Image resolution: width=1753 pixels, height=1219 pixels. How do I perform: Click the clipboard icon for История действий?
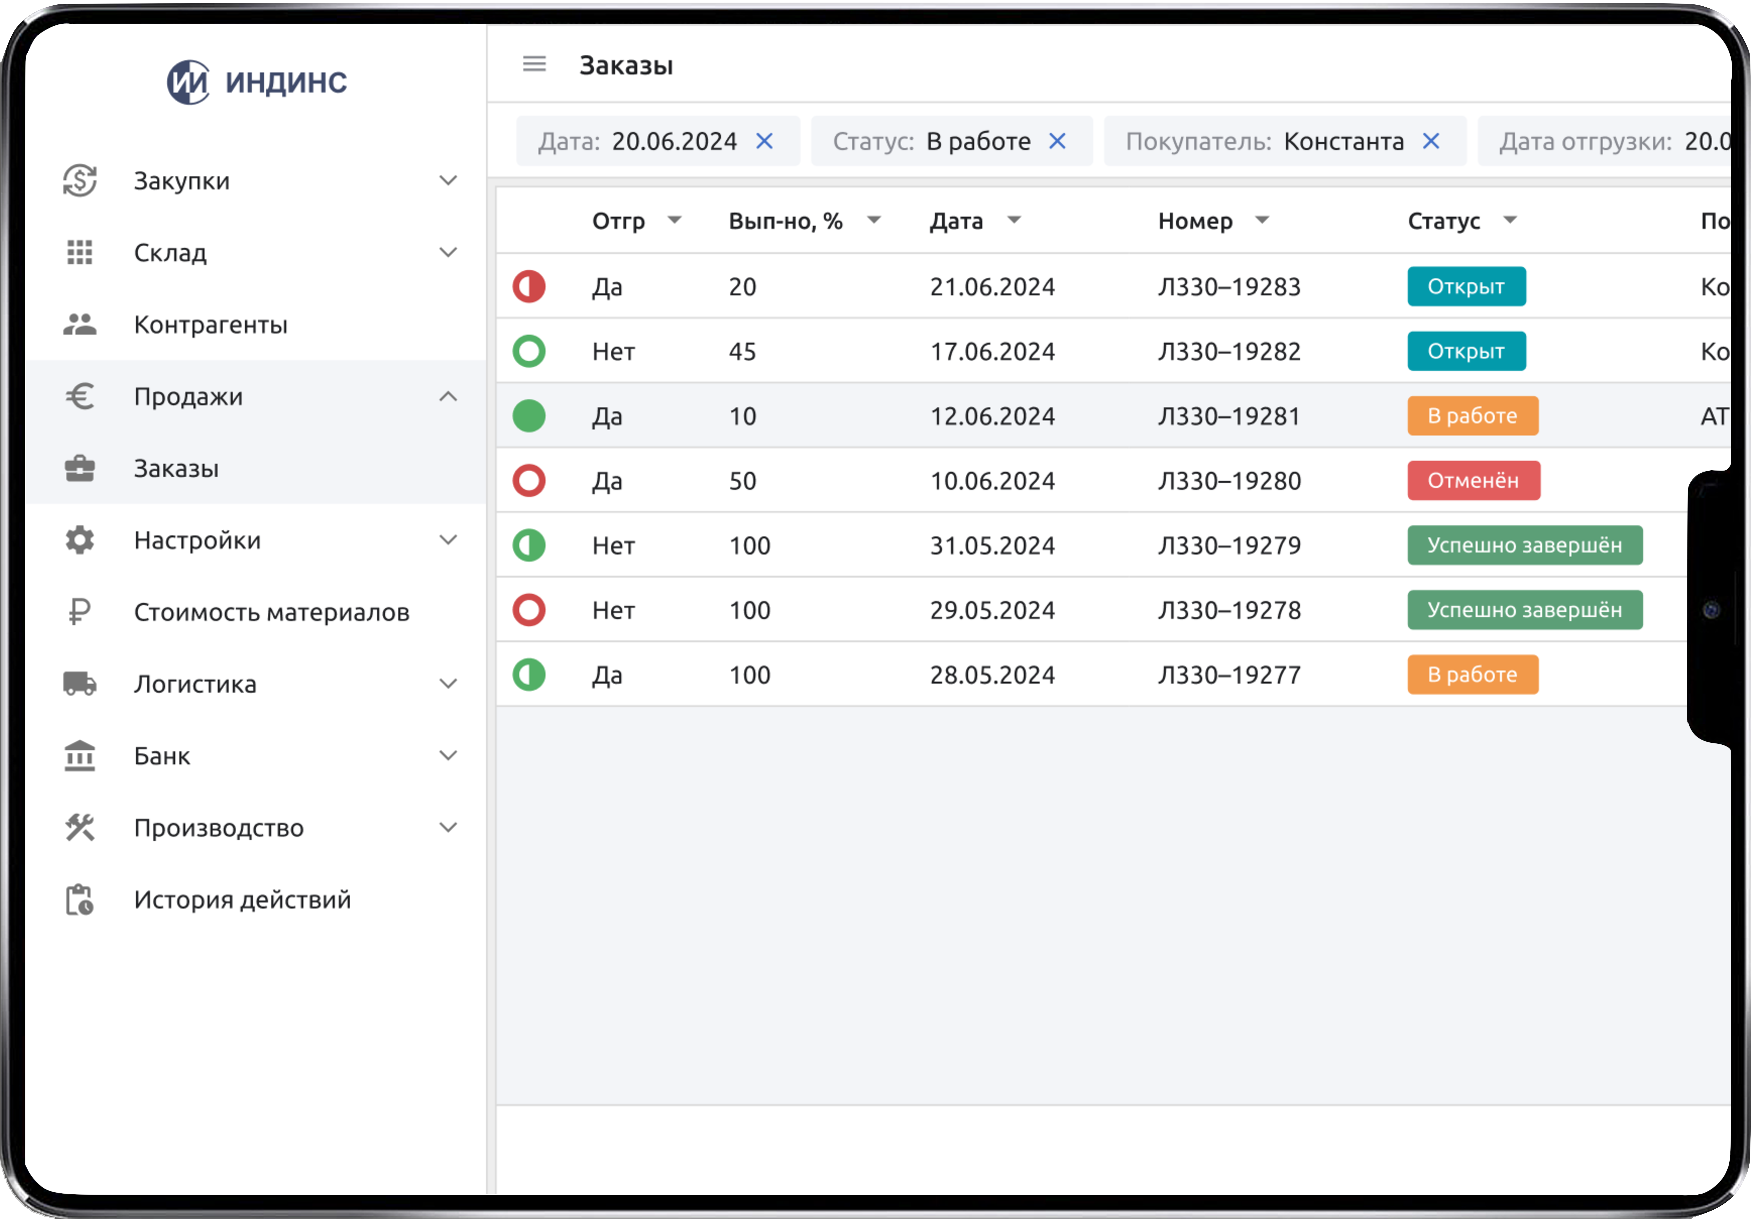(x=80, y=900)
